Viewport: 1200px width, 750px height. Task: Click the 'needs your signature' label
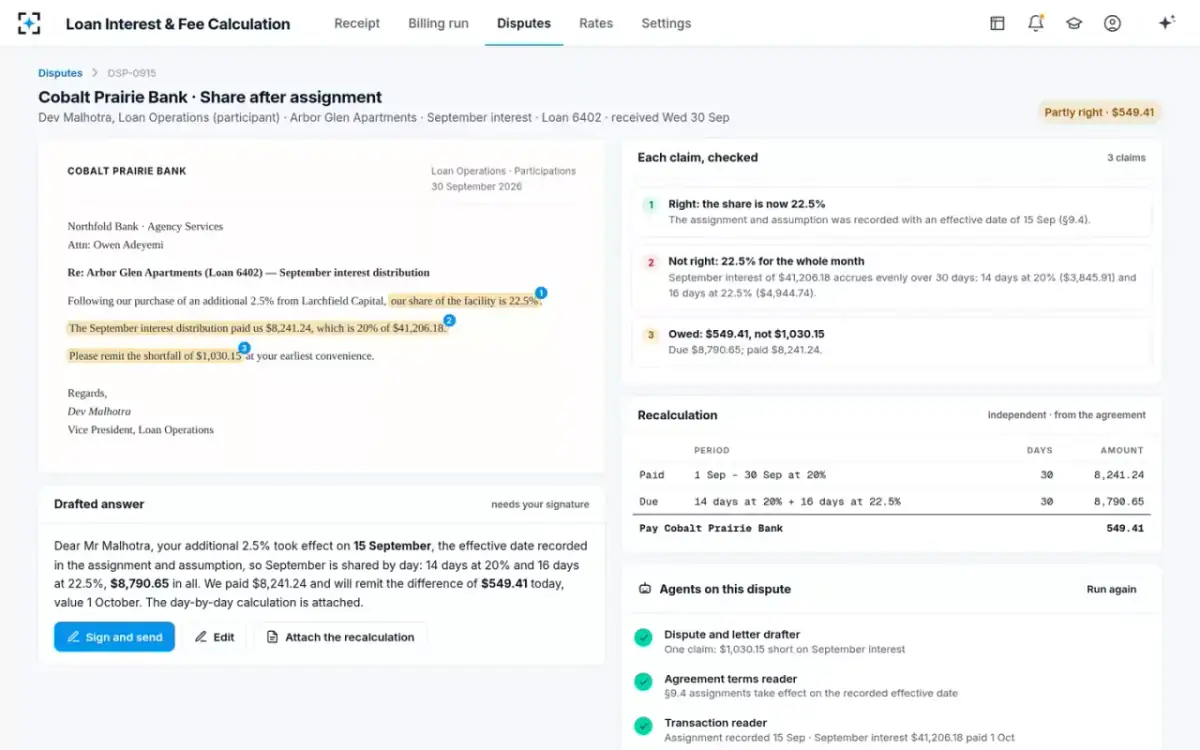click(x=540, y=505)
